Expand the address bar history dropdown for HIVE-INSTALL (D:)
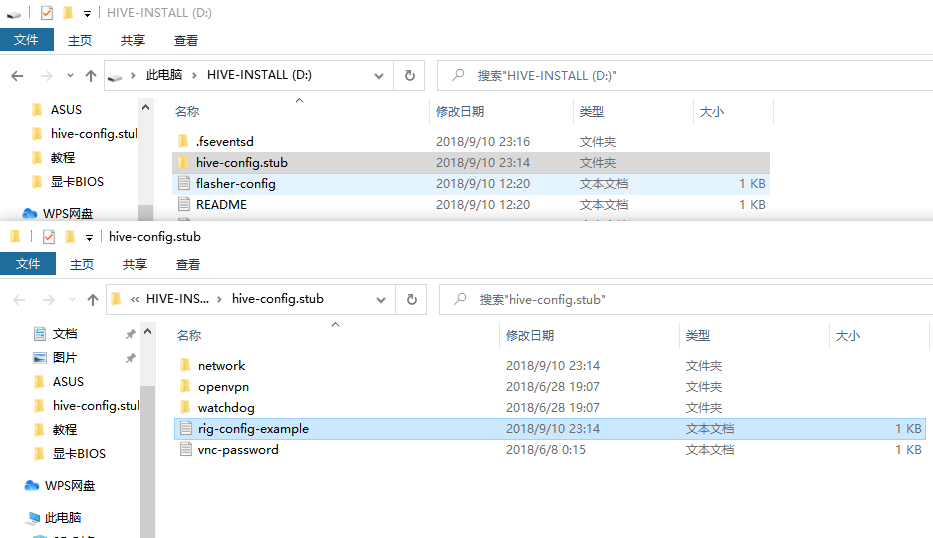The height and width of the screenshot is (538, 933). pos(379,76)
